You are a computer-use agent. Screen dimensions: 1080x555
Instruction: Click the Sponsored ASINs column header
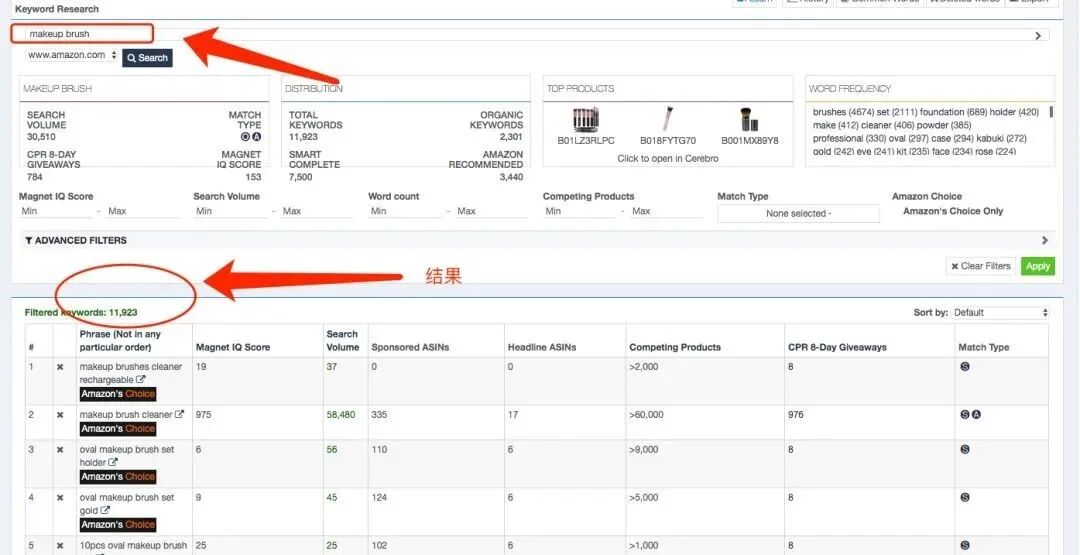tap(410, 348)
